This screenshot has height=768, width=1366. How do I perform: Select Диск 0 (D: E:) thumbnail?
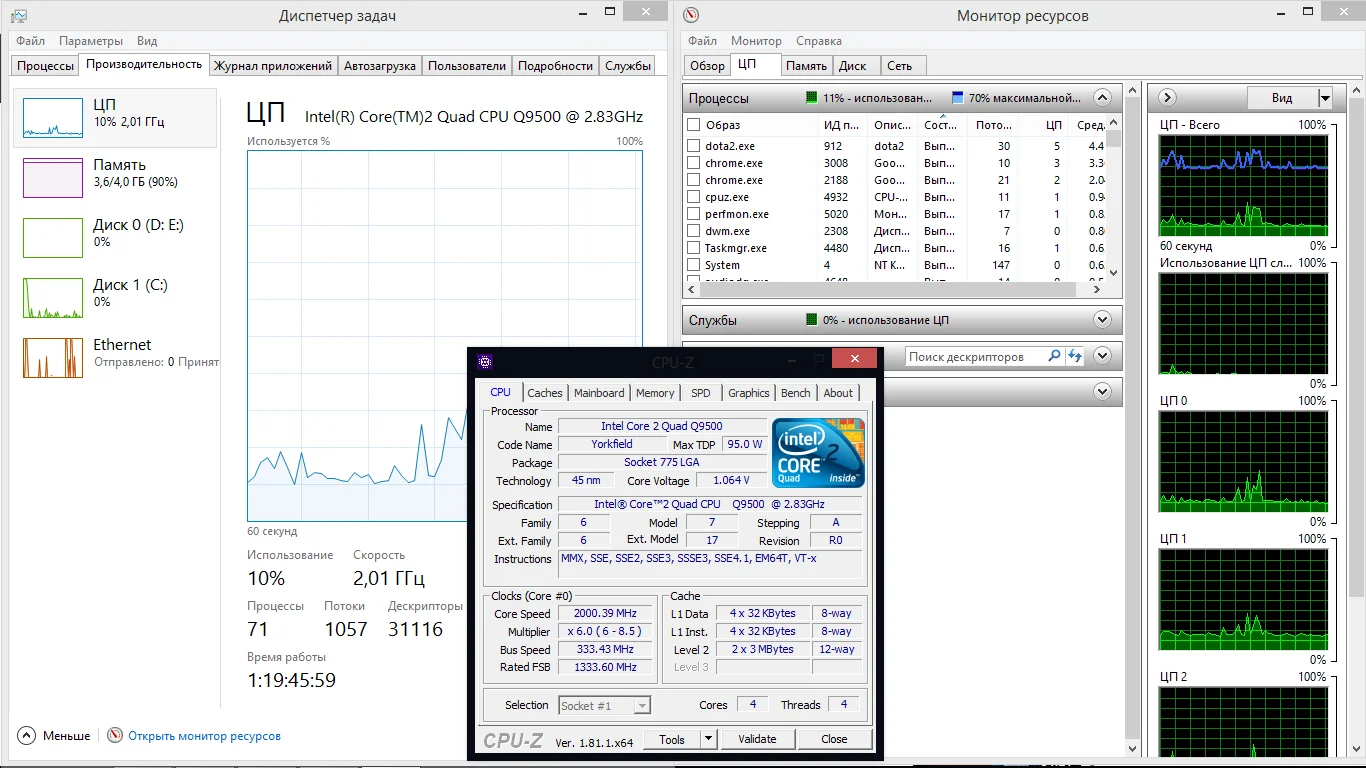tap(53, 238)
